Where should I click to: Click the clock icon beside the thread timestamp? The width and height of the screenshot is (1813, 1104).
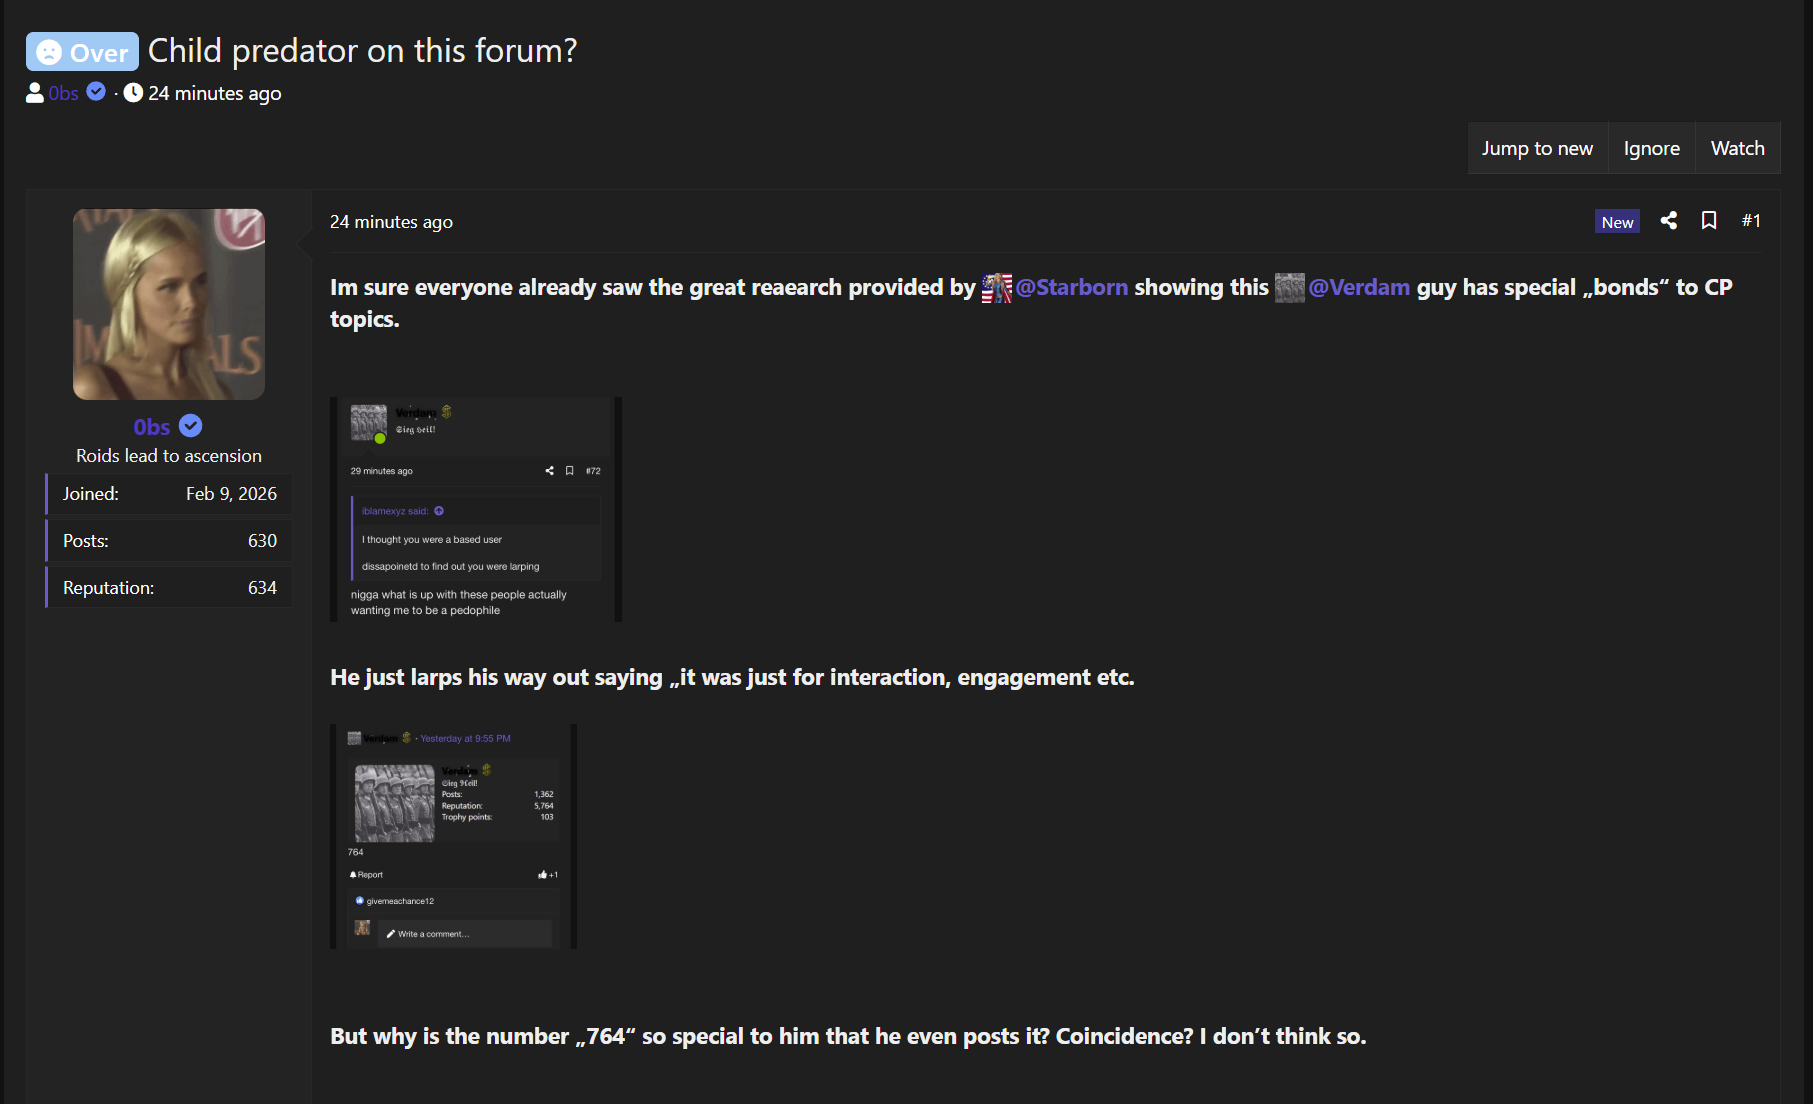click(x=132, y=93)
